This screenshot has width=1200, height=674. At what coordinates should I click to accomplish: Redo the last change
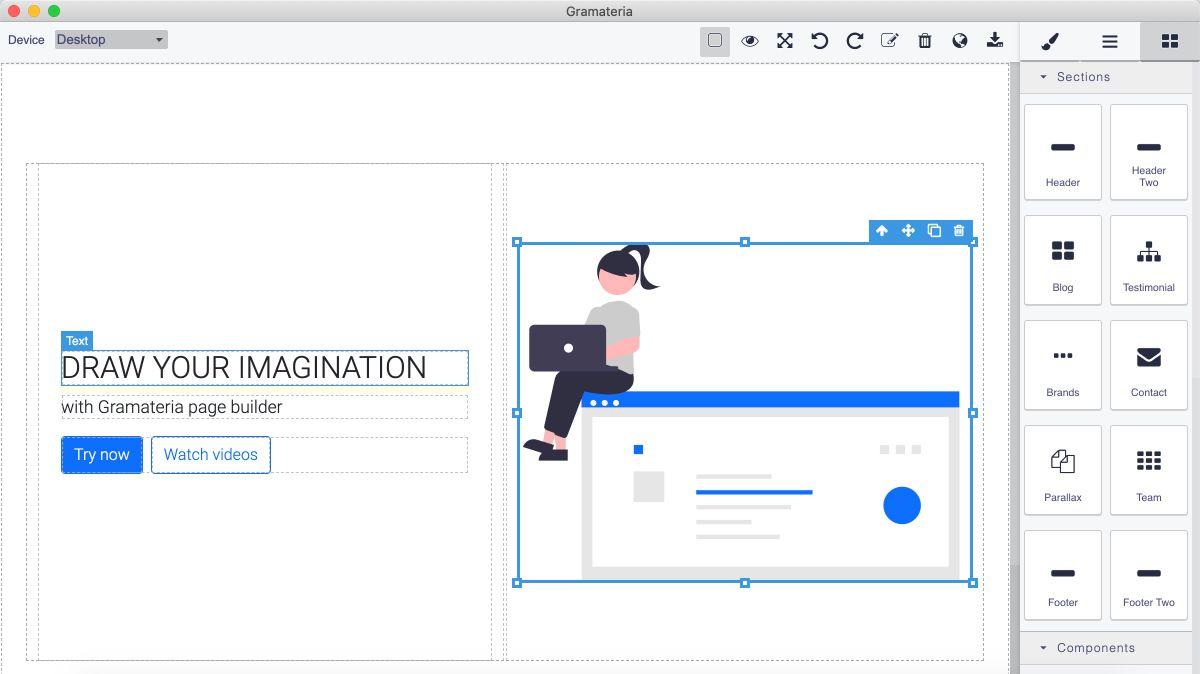[855, 40]
